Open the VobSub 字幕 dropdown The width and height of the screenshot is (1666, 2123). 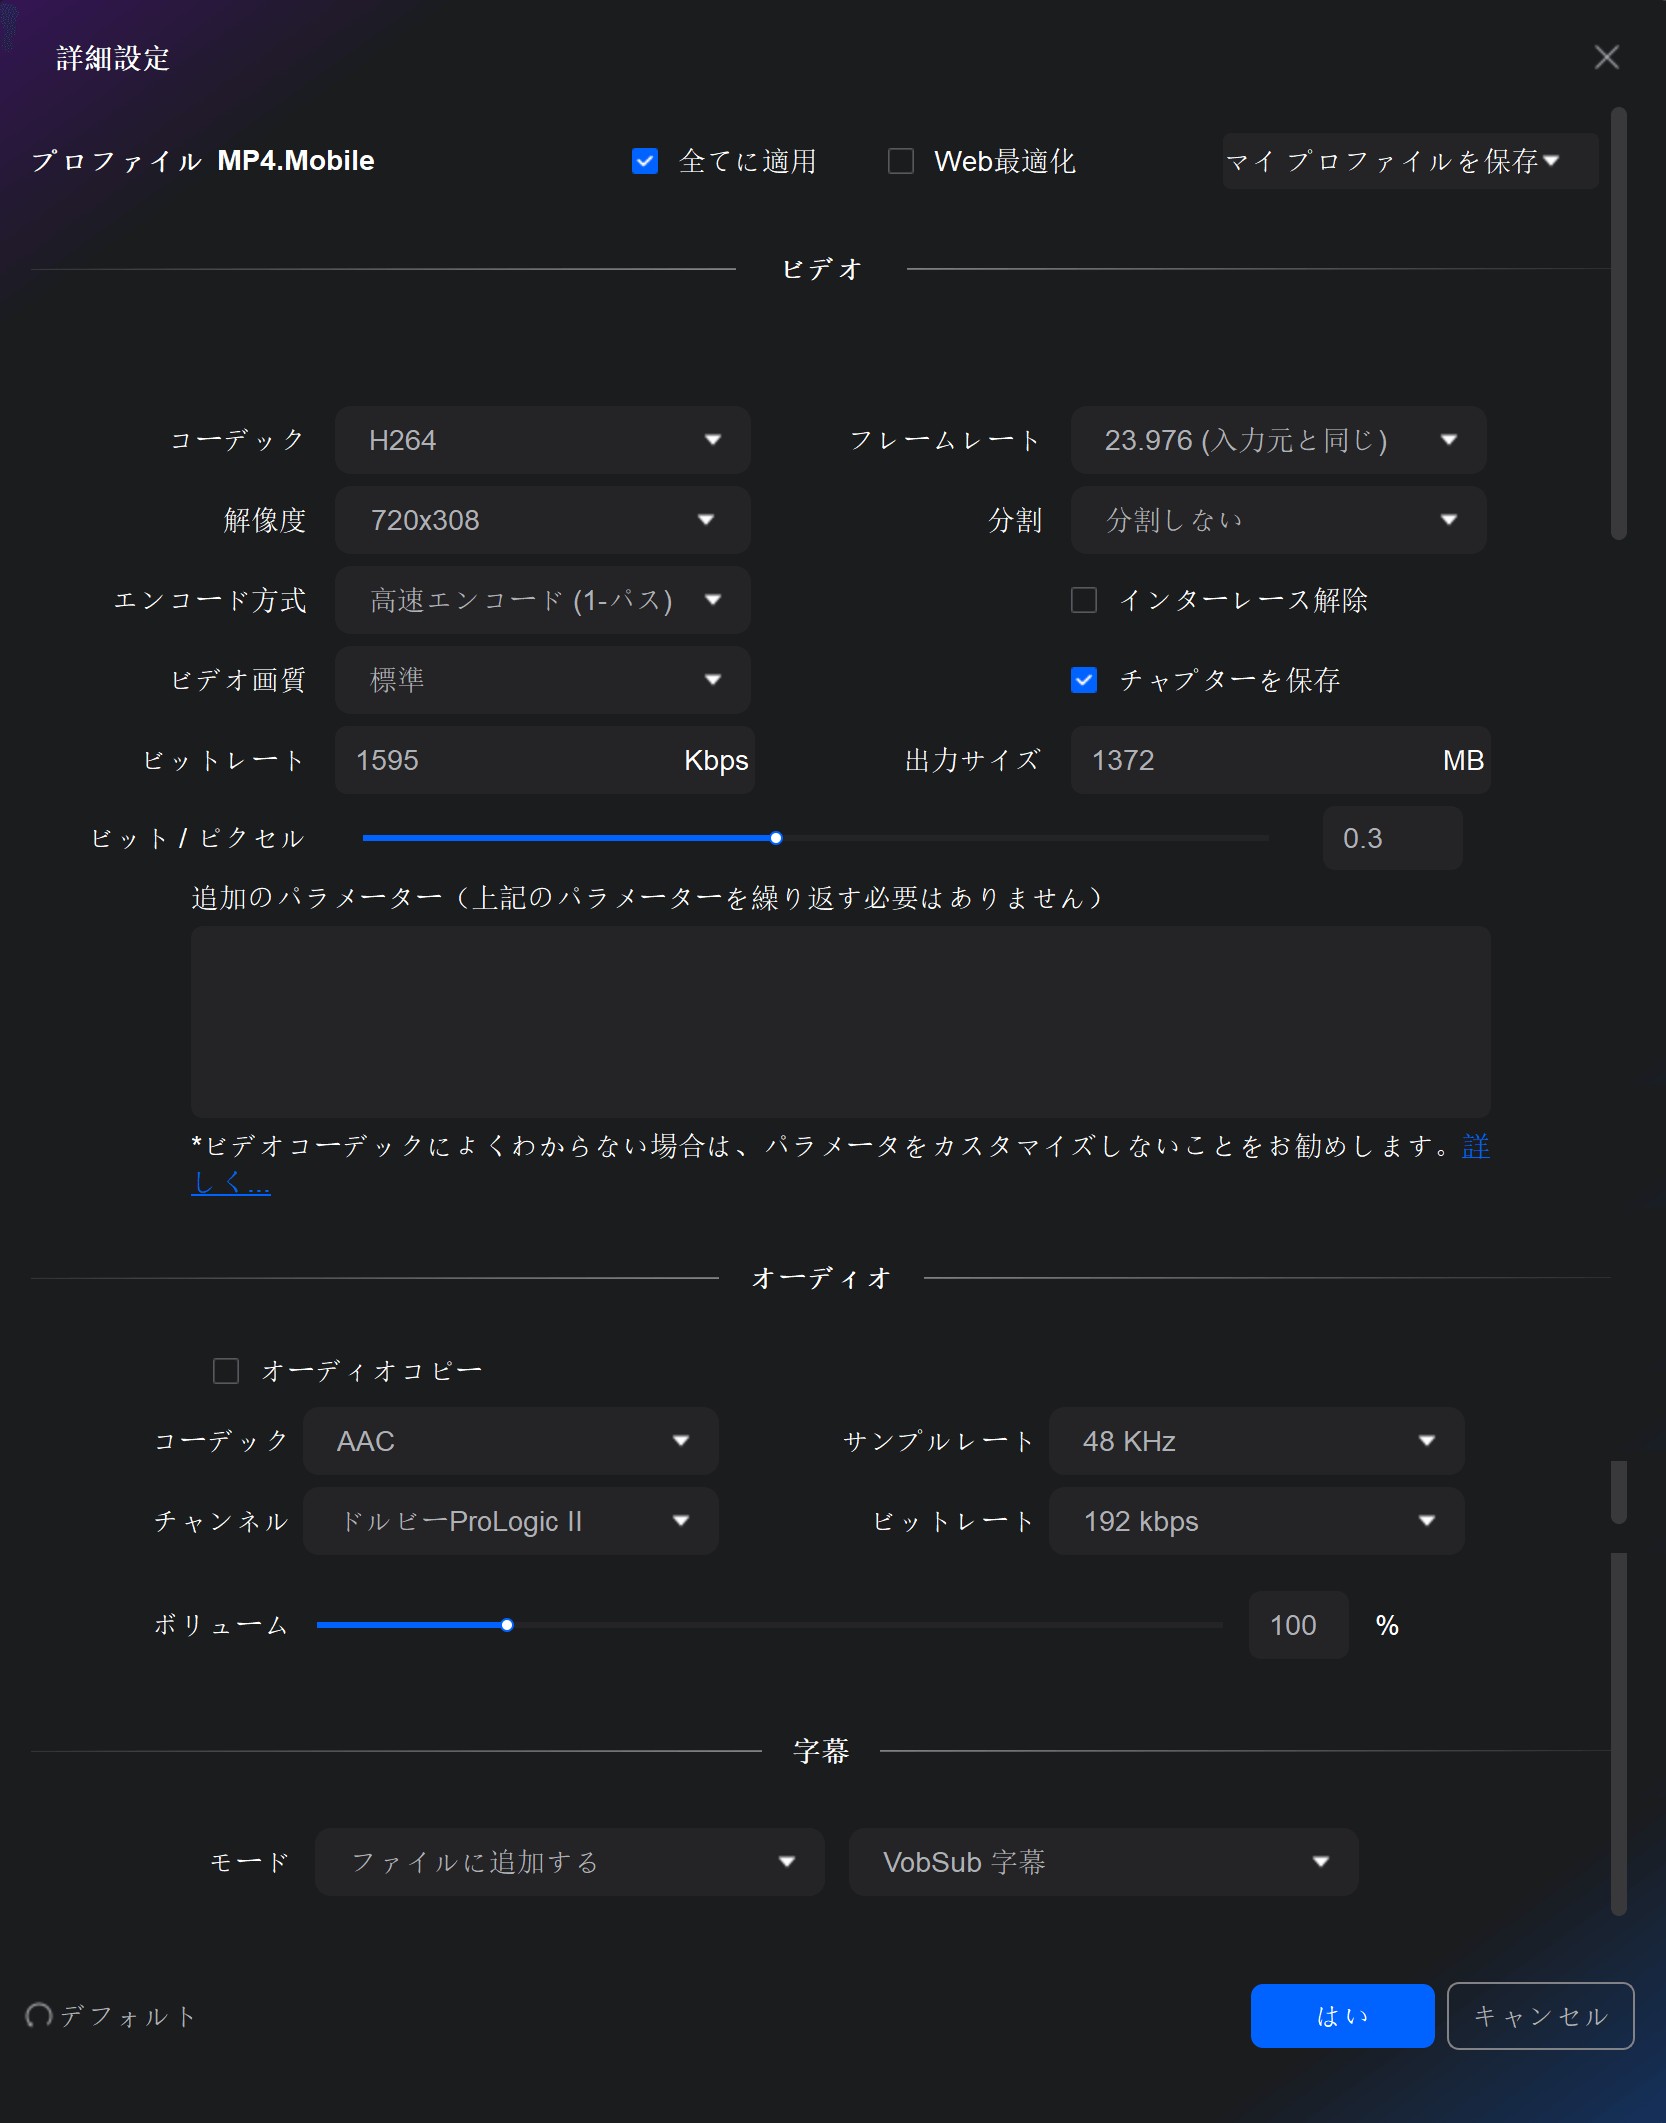pos(1103,1862)
